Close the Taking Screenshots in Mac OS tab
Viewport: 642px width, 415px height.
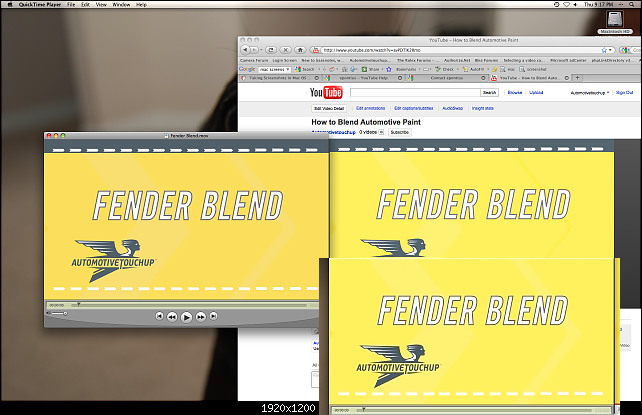tap(317, 78)
